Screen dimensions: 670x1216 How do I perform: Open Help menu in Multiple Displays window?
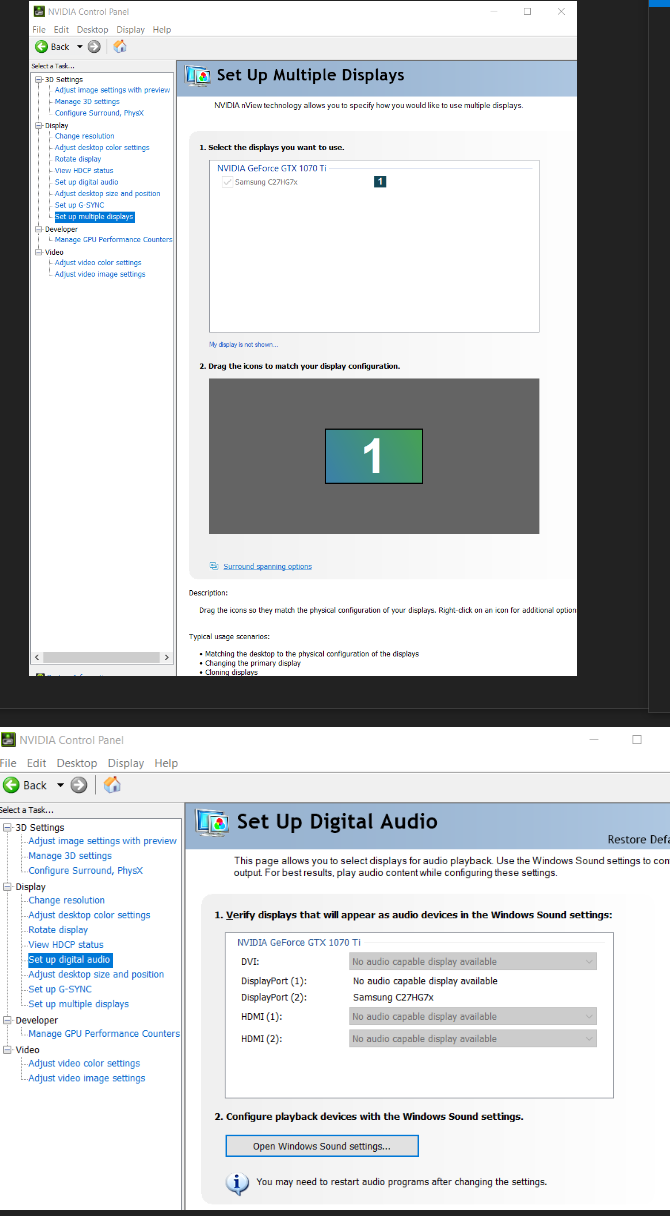tap(162, 30)
